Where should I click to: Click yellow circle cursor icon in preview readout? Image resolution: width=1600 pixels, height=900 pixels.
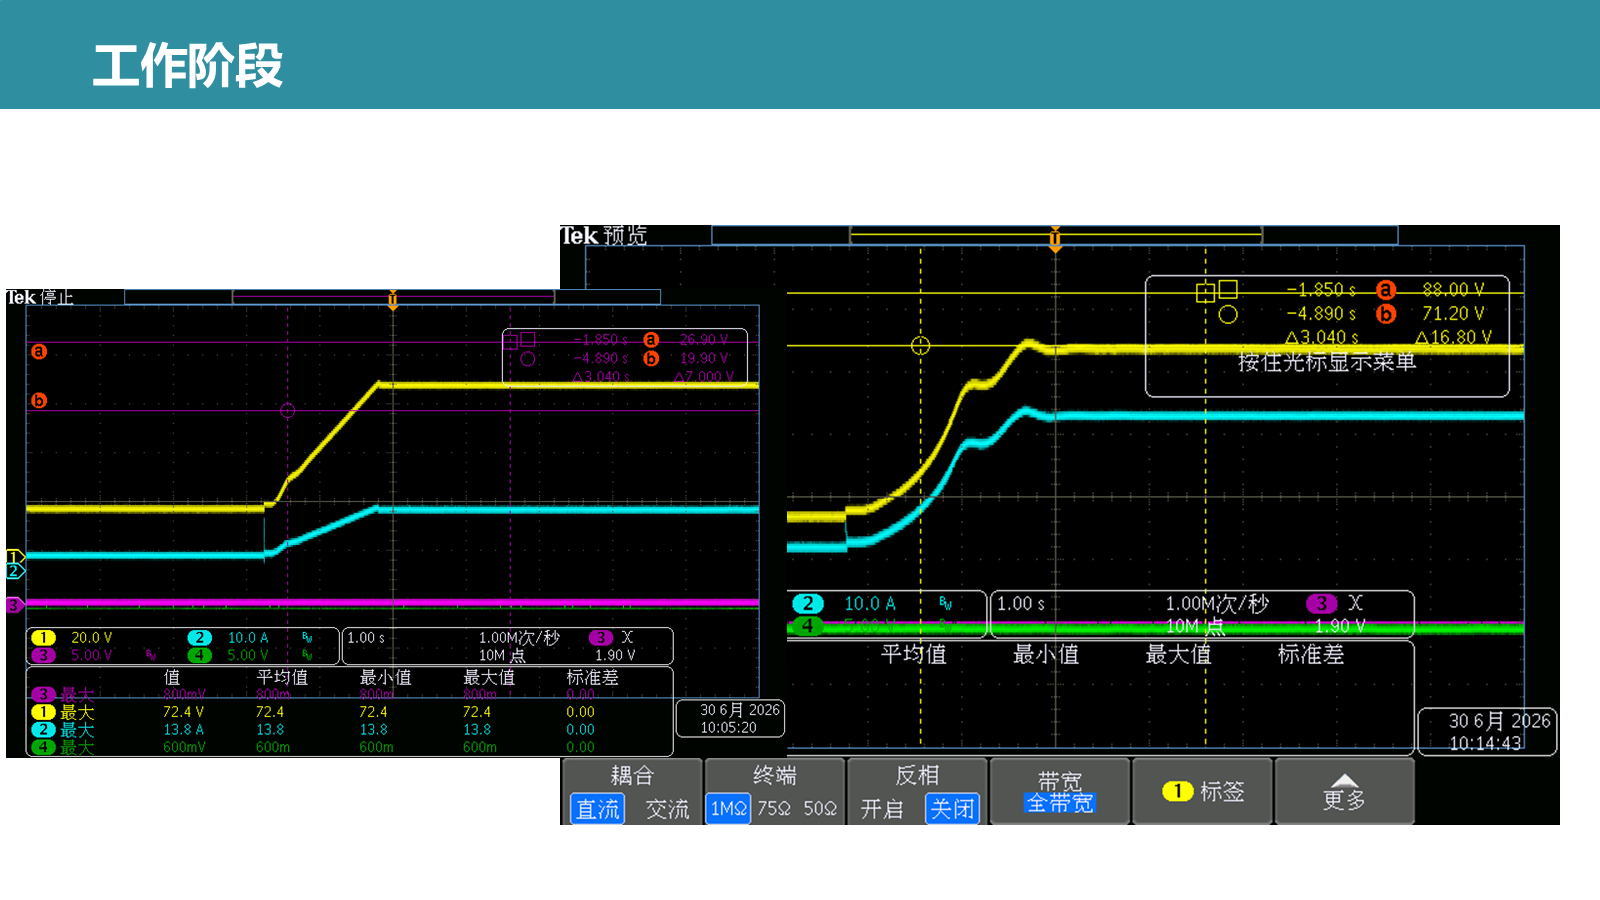click(1228, 314)
